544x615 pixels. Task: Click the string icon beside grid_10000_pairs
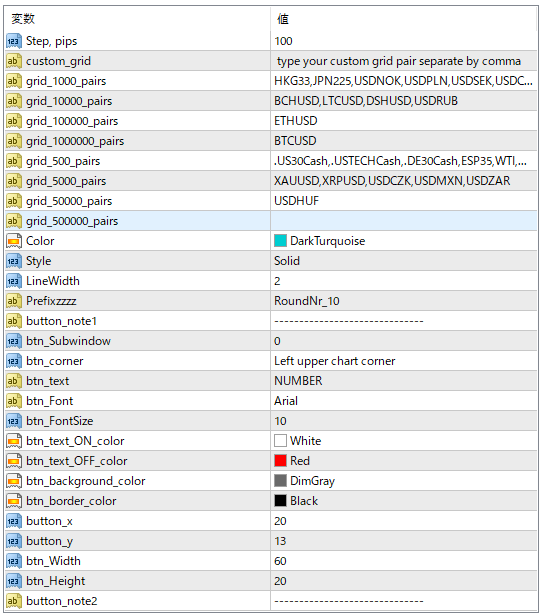click(14, 101)
